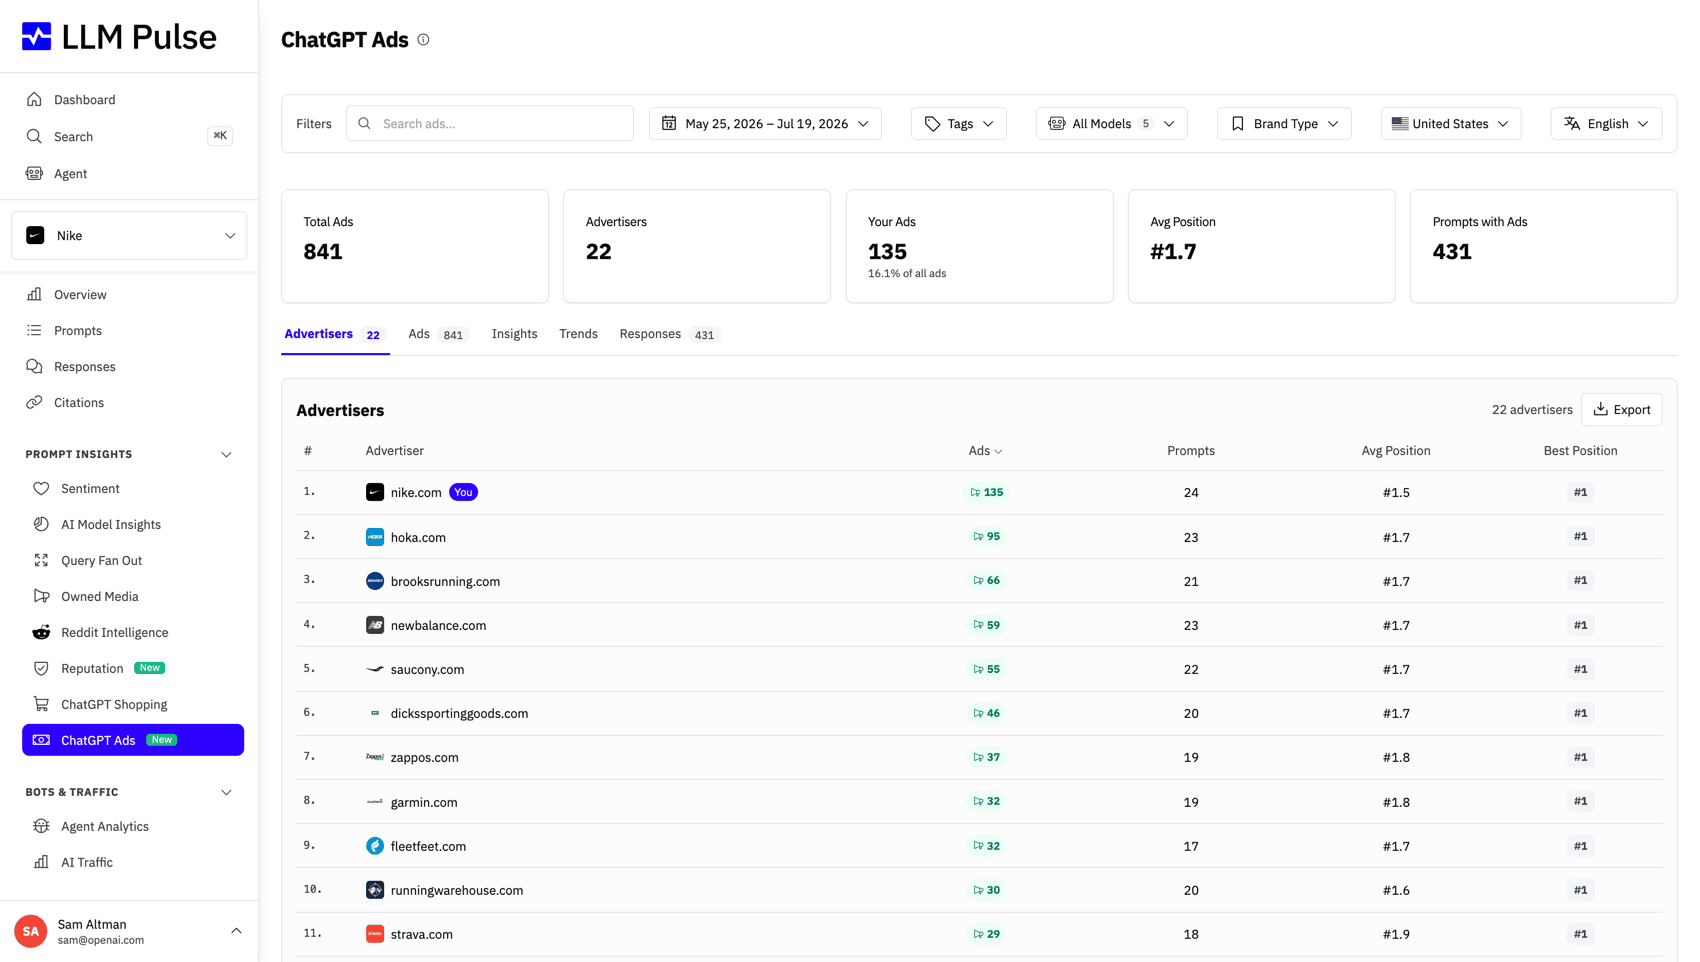Open the Brand Type filter dropdown
Screen dimensions: 1700x962
coord(1284,124)
